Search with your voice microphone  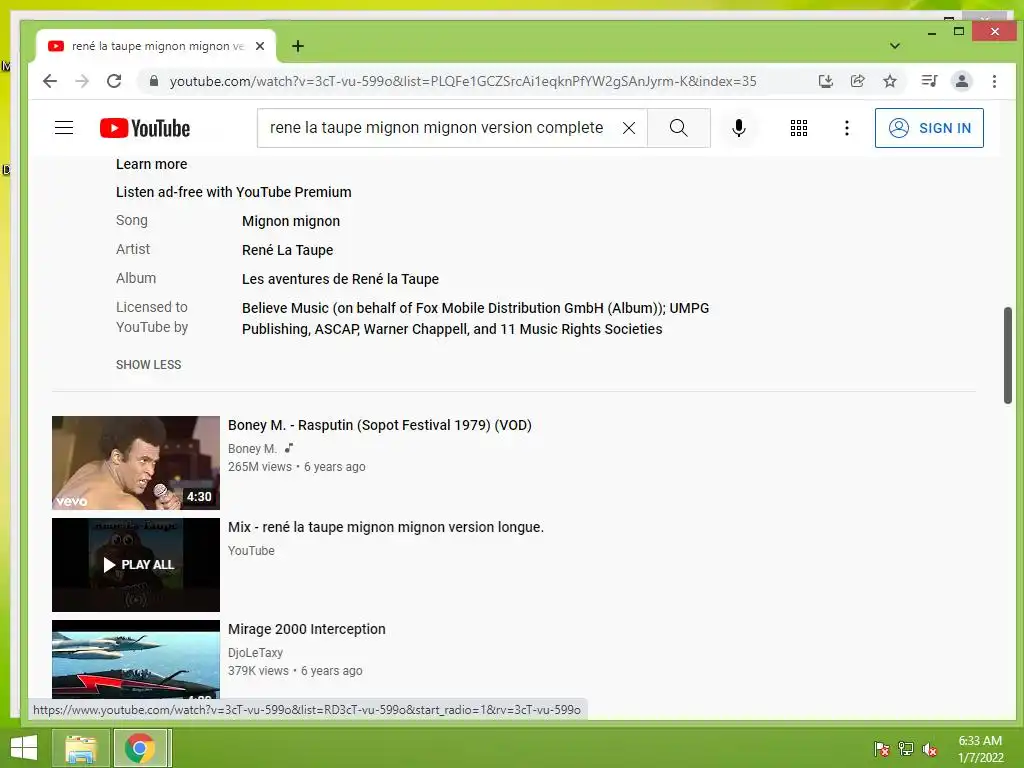click(739, 128)
